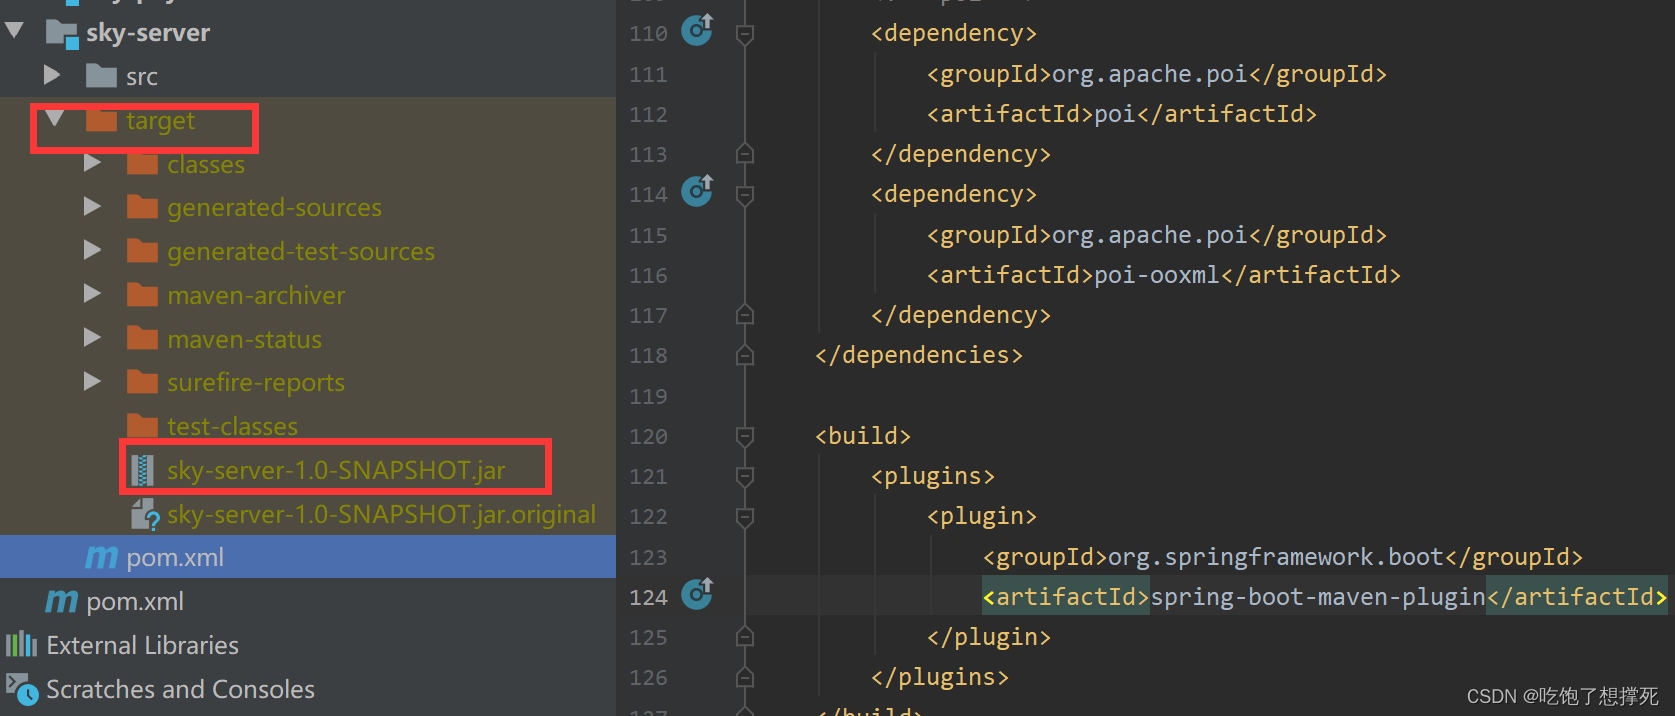
Task: Click fold end marker on line 125
Action: (745, 637)
